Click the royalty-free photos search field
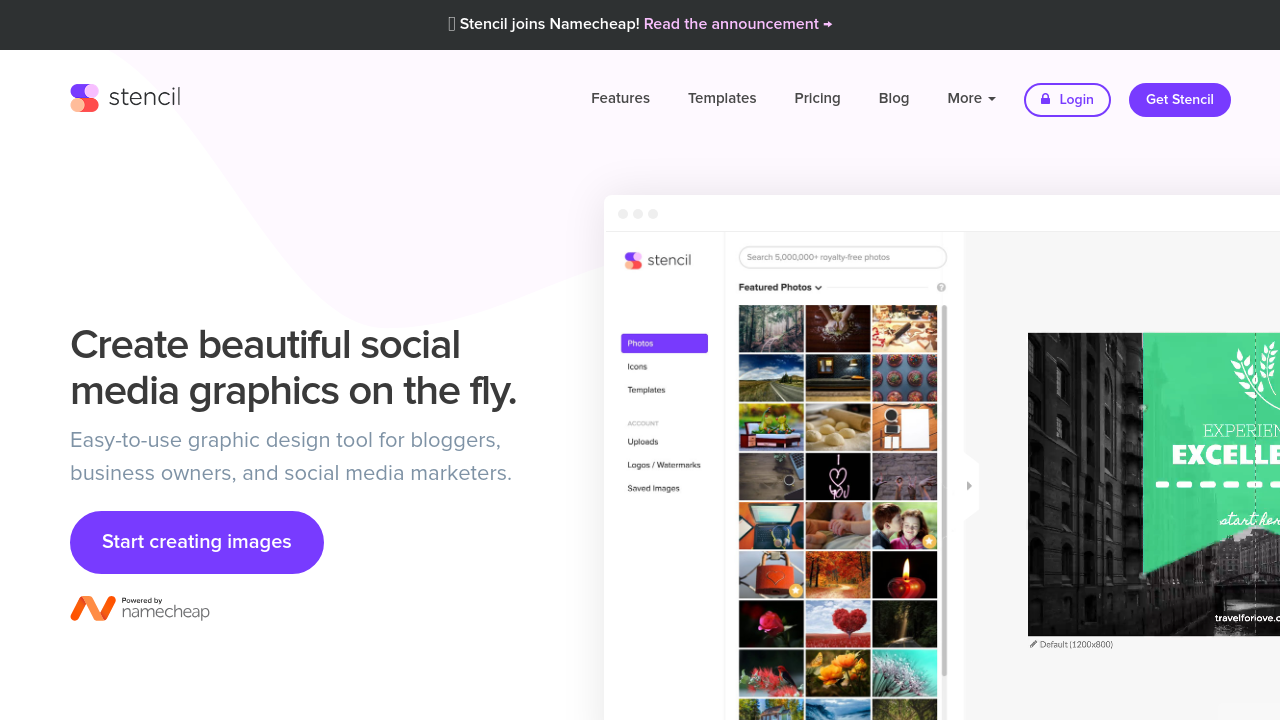This screenshot has width=1280, height=720. click(x=842, y=257)
